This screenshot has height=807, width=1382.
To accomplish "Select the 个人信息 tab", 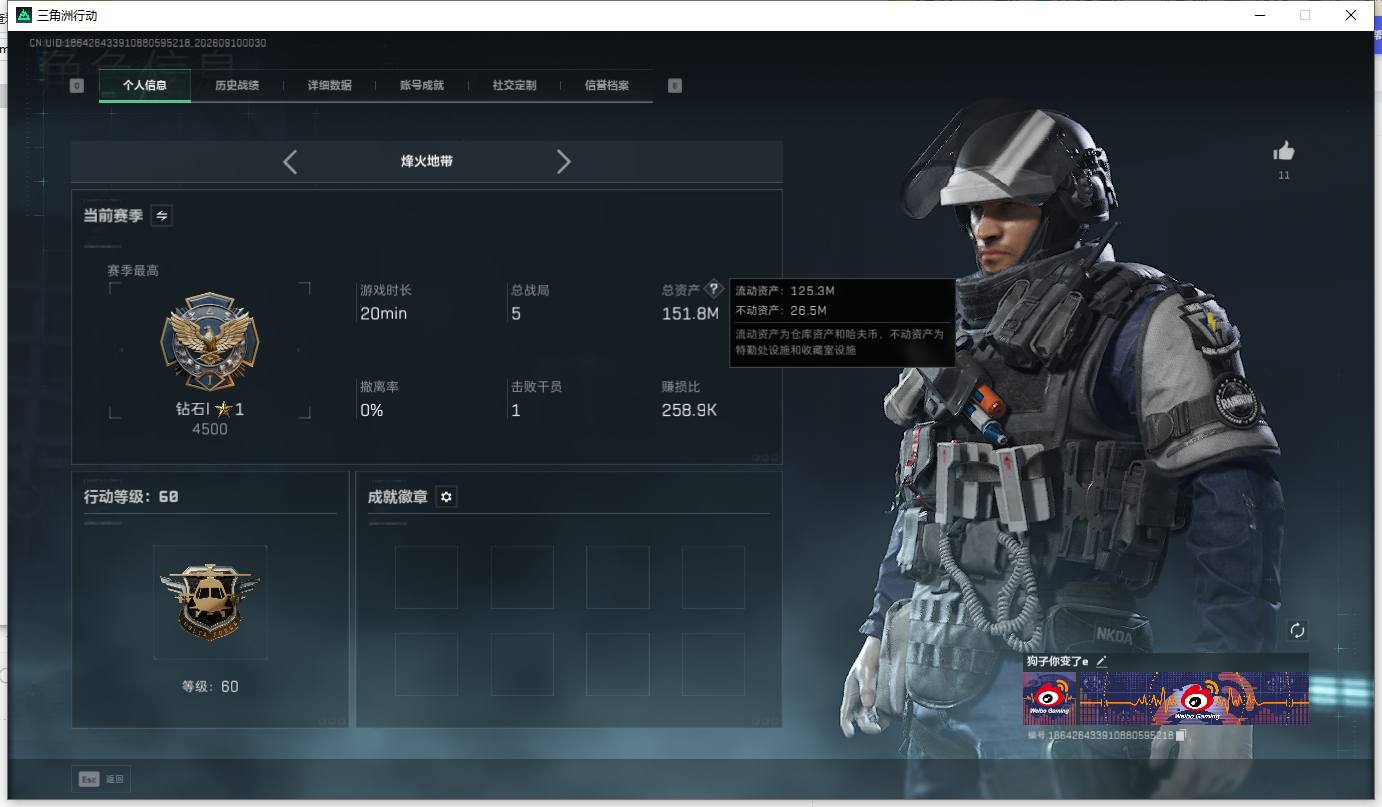I will click(145, 86).
